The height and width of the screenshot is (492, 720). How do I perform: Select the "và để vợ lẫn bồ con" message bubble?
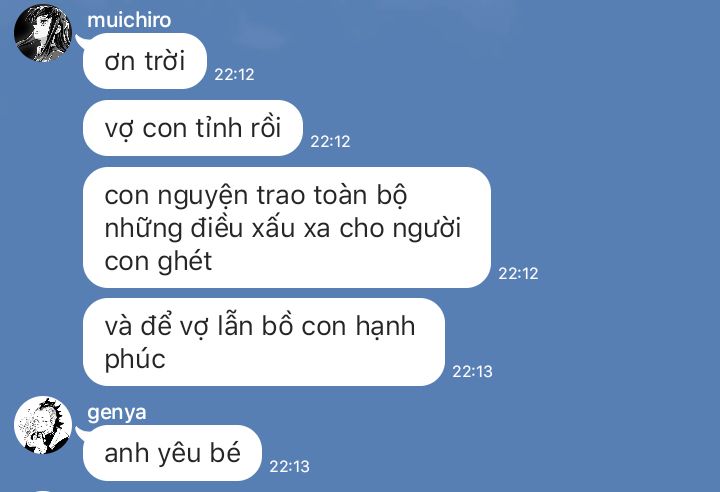pos(264,342)
